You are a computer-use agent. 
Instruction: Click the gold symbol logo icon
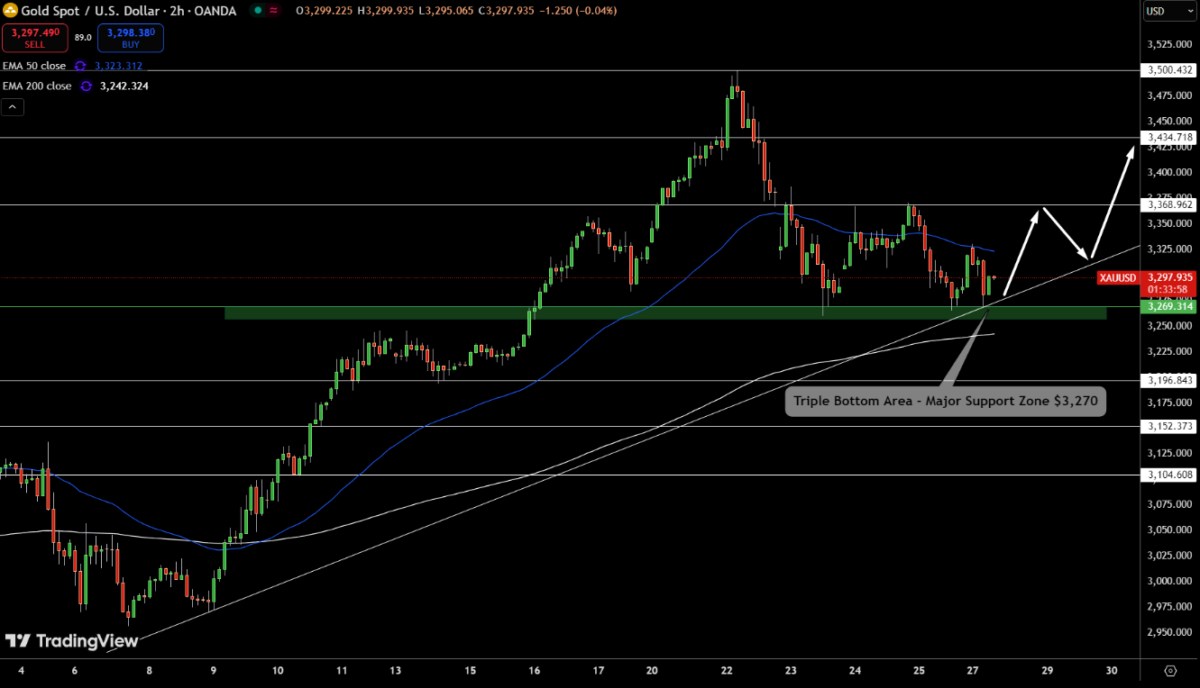11,10
